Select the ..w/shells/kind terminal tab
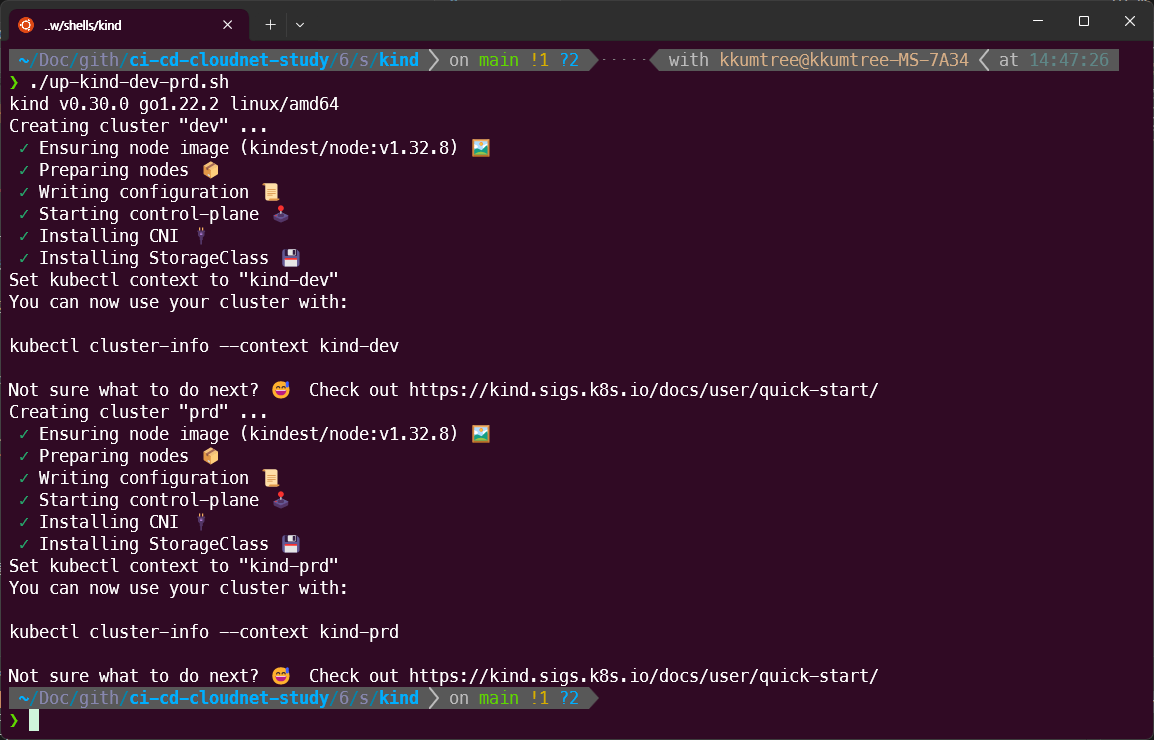 point(129,25)
